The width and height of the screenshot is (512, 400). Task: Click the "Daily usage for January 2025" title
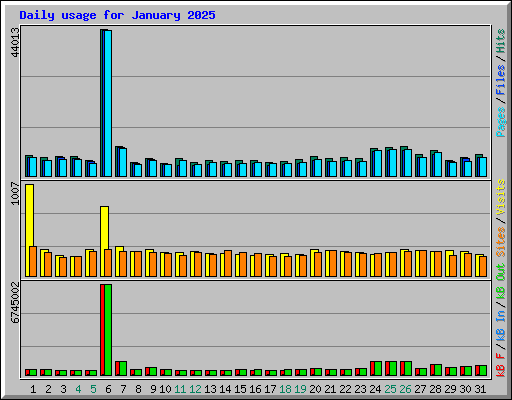[117, 15]
